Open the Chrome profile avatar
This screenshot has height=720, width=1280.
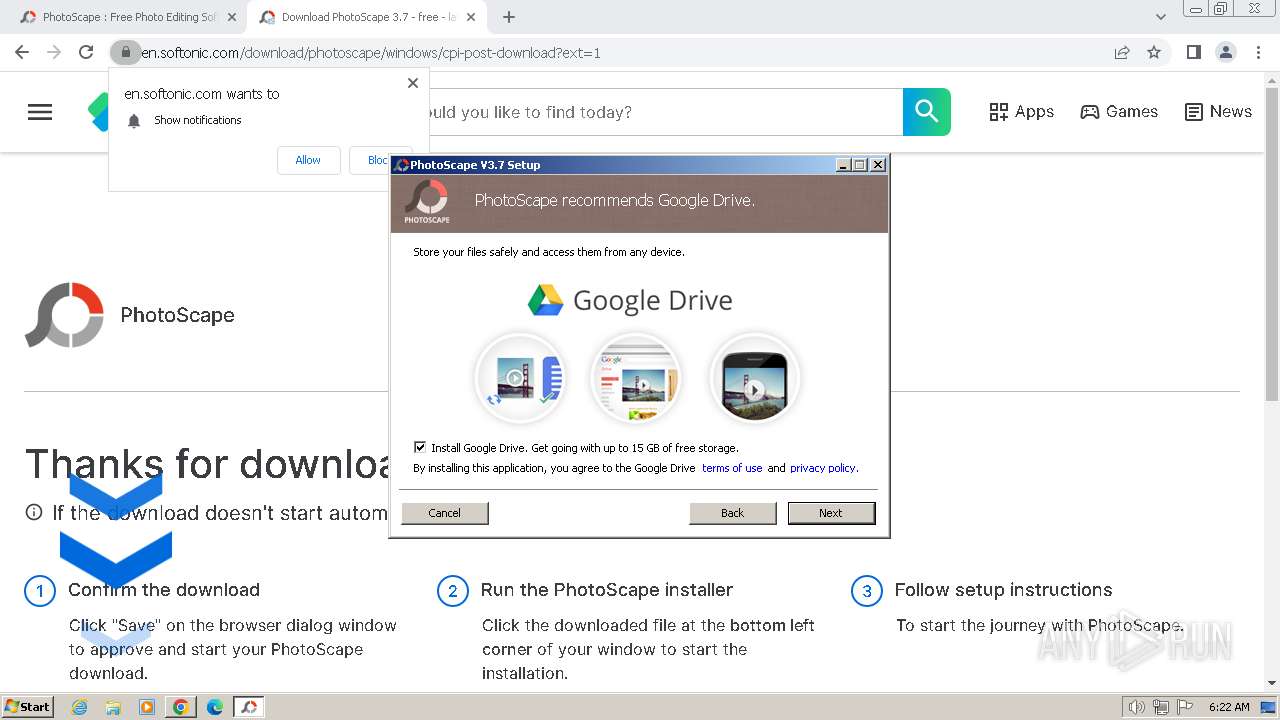(1225, 52)
